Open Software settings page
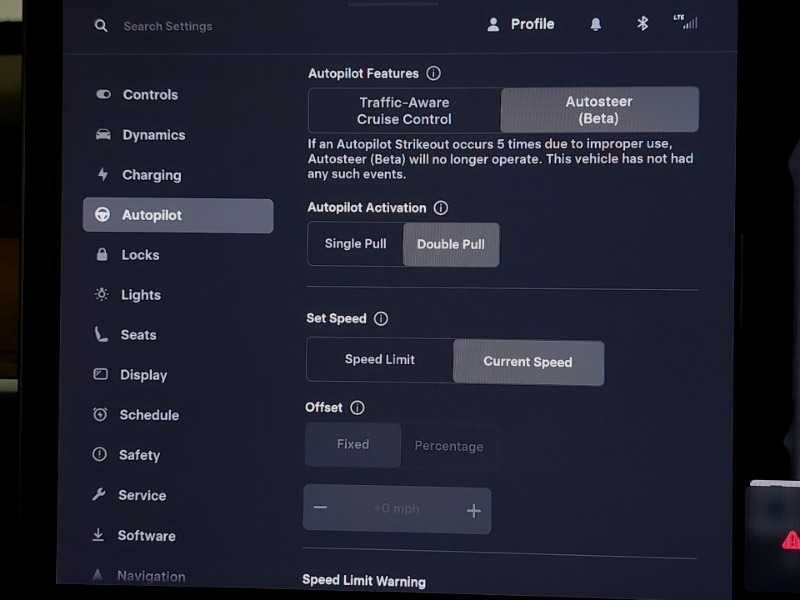This screenshot has width=800, height=600. (x=146, y=535)
